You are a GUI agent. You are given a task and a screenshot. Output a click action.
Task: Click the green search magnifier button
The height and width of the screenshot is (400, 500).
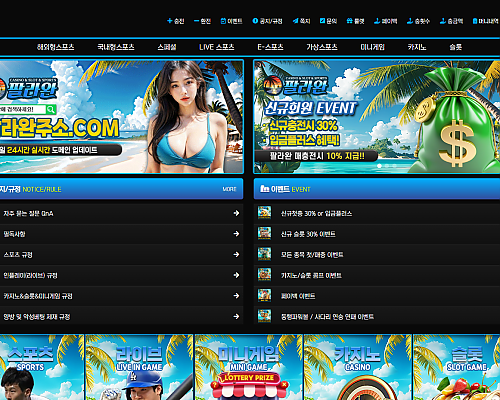point(51,109)
